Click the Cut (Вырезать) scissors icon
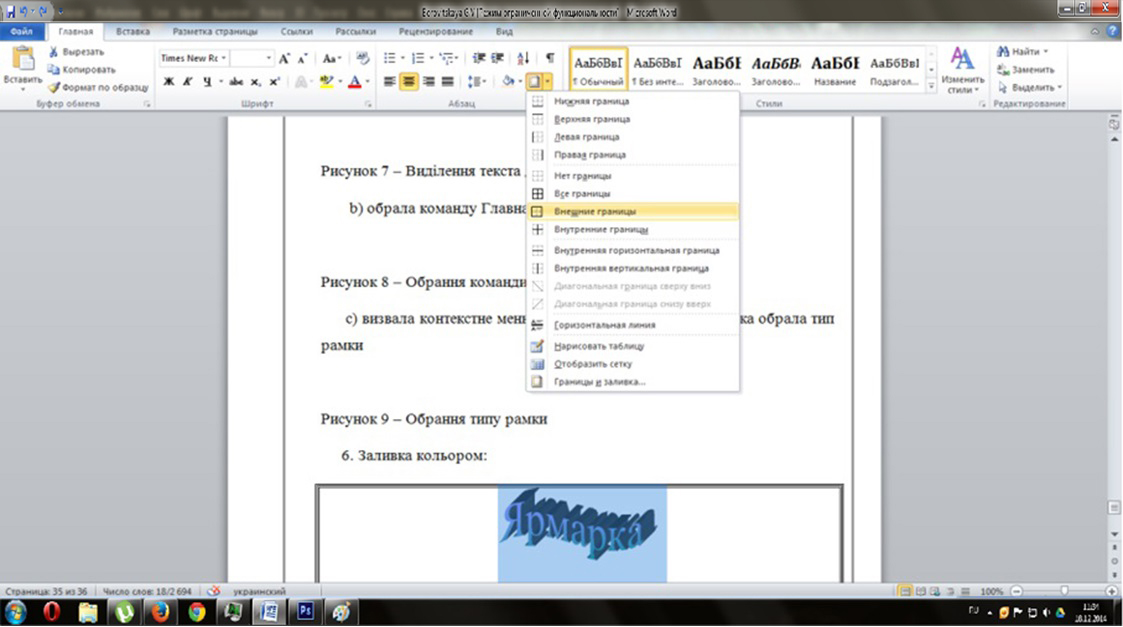 [x=54, y=52]
